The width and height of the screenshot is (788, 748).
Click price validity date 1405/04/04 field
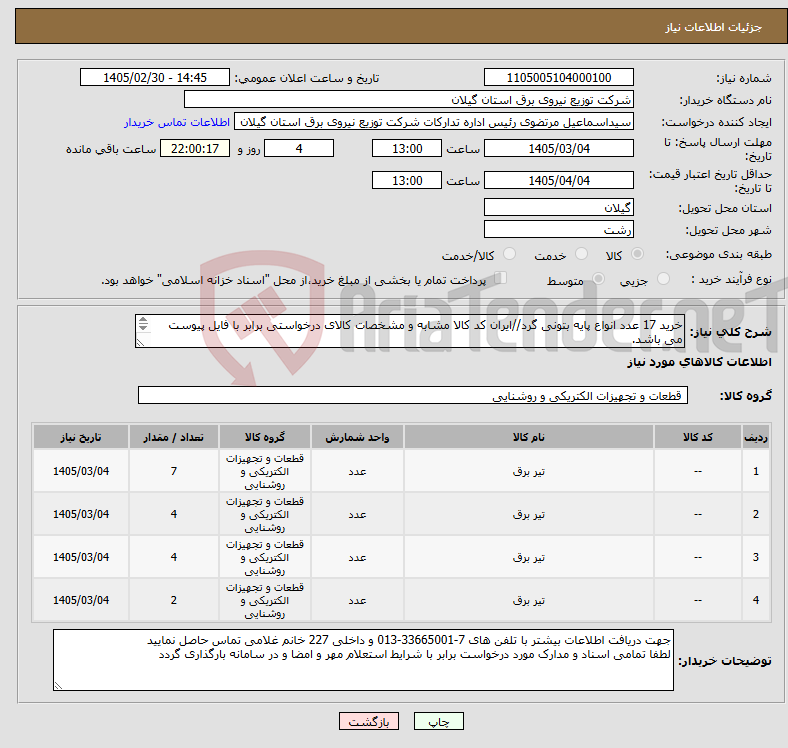tap(558, 180)
